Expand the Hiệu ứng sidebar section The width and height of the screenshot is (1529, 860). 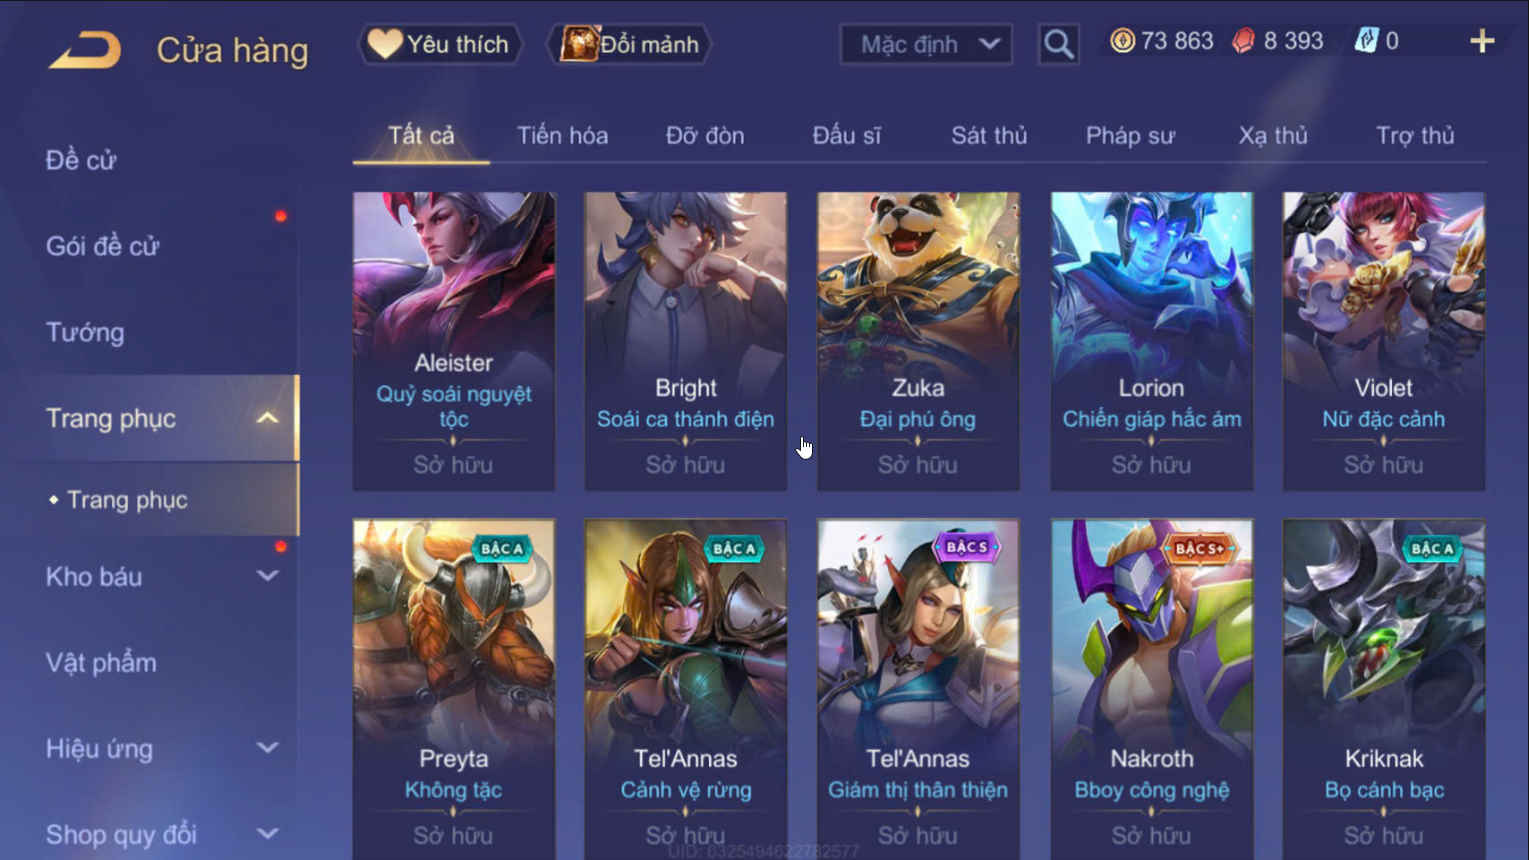[267, 748]
